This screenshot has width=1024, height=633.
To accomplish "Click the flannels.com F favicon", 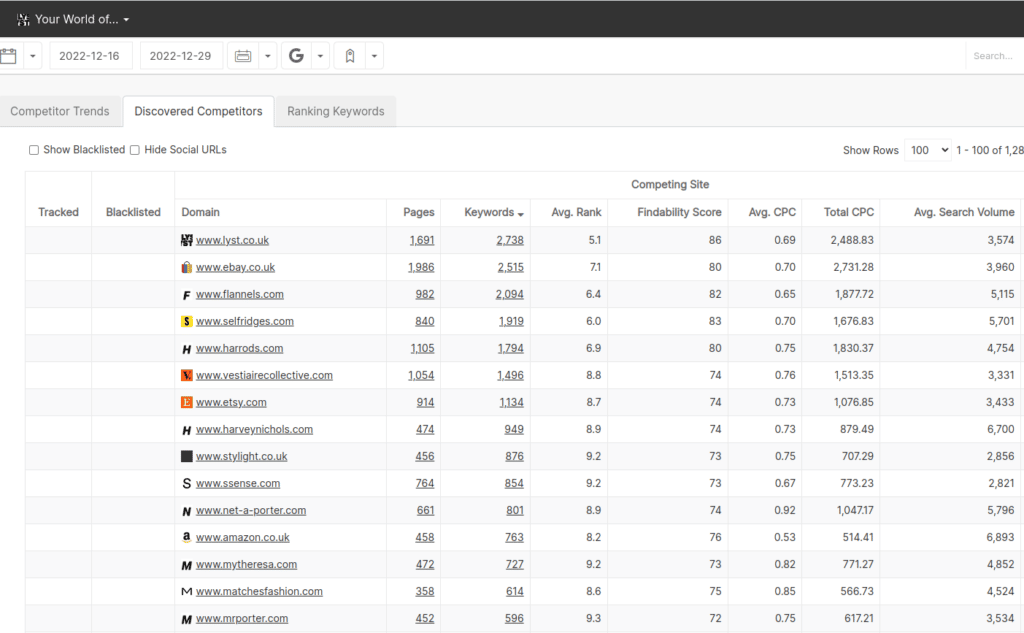I will coord(187,295).
